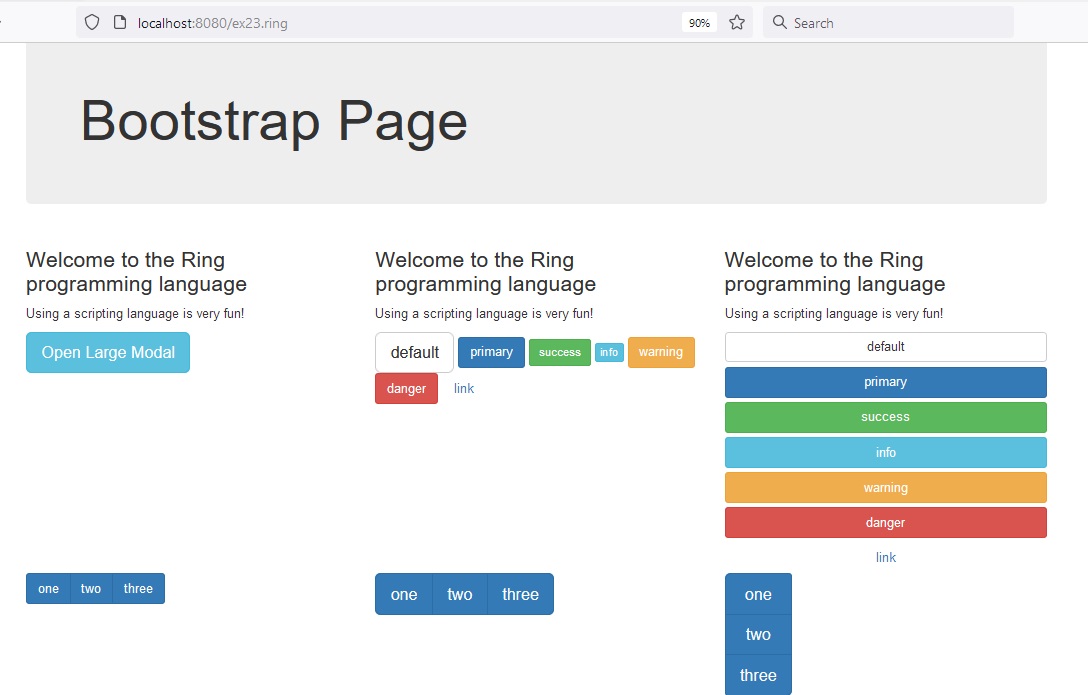Screen dimensions: 1088x695
Task: Click the danger button in the right column
Action: click(885, 522)
